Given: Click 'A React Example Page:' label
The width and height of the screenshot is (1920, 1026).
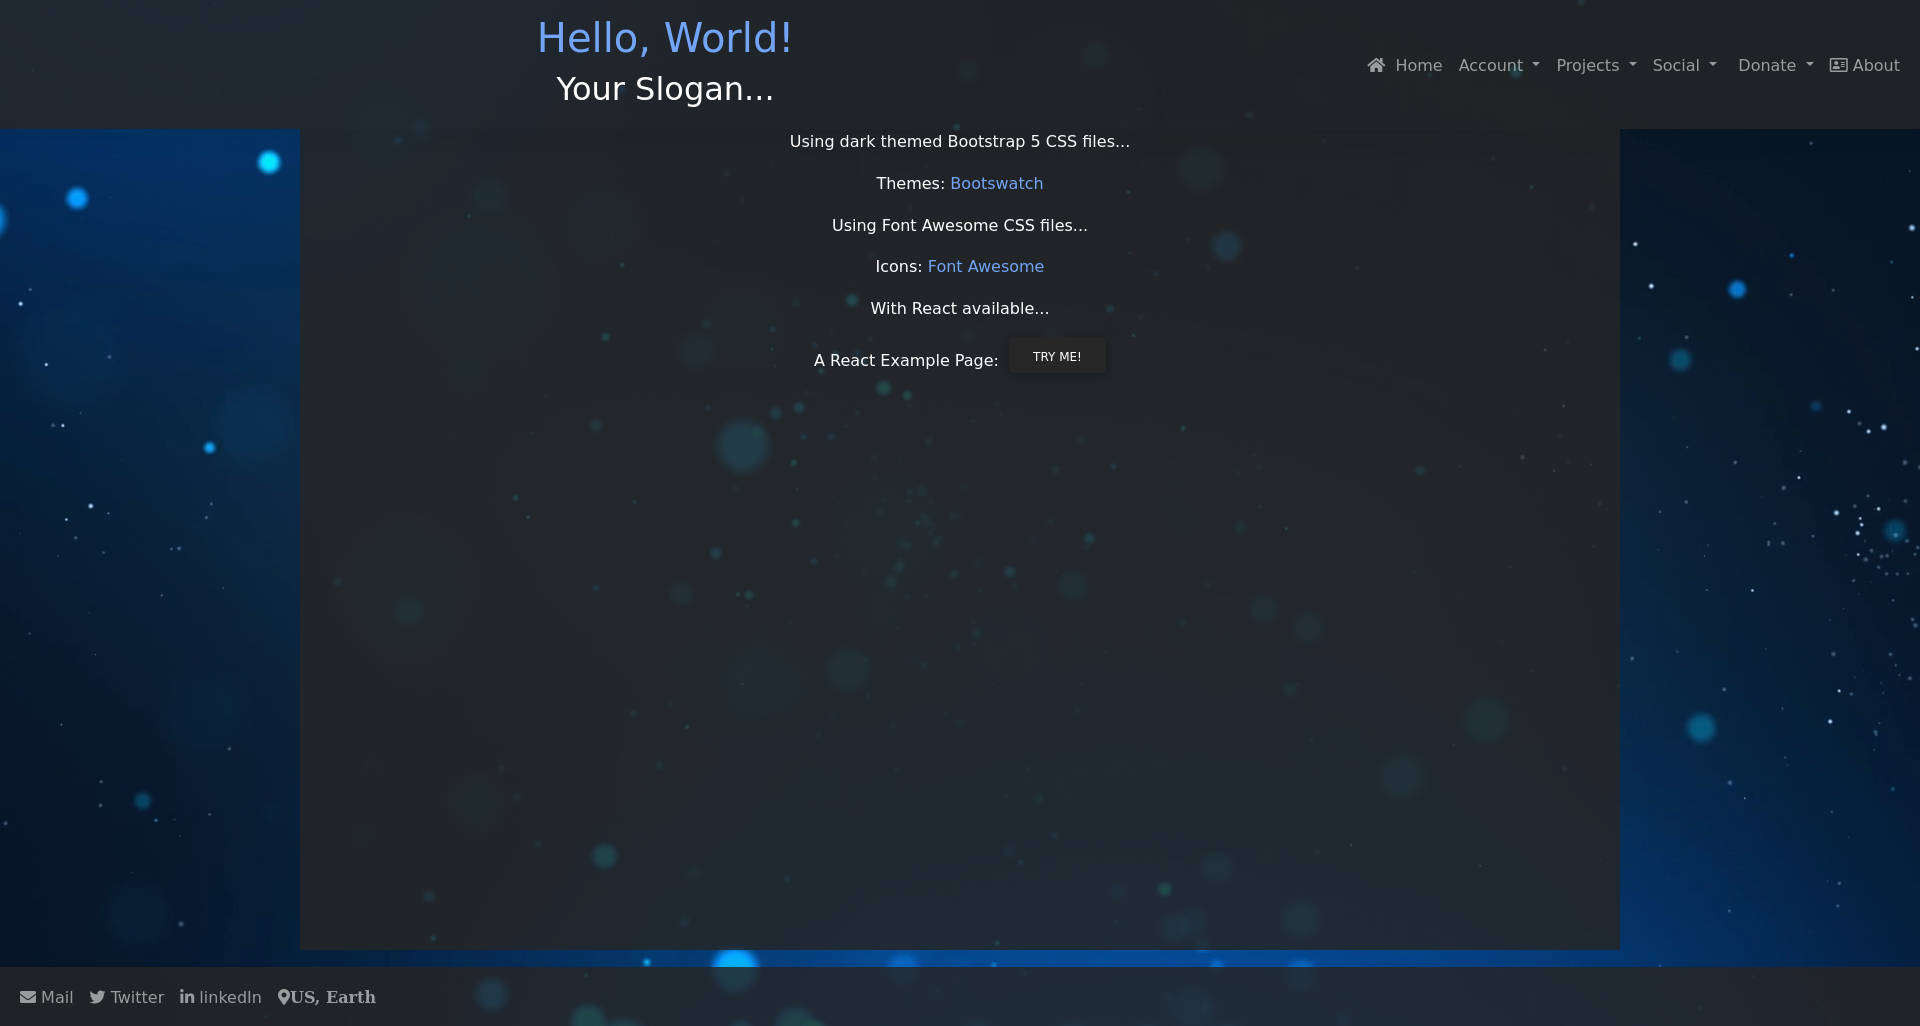Looking at the screenshot, I should [906, 360].
